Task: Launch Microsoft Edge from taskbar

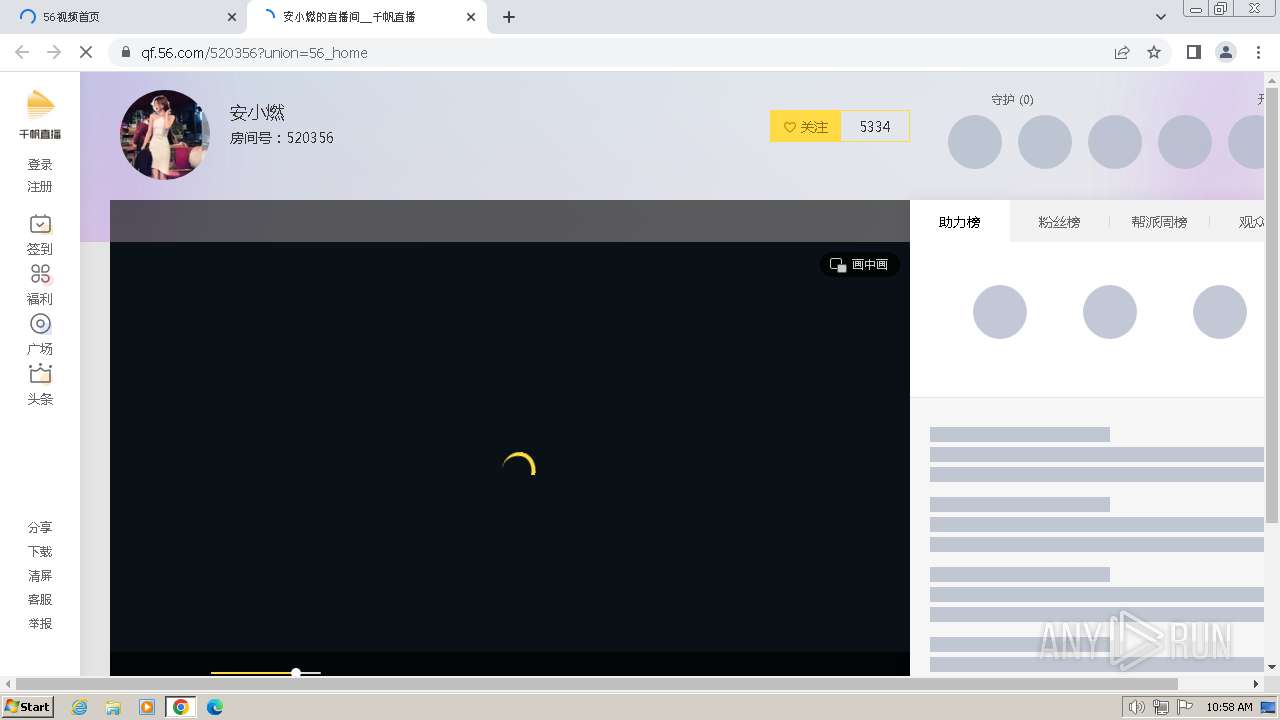Action: (214, 707)
